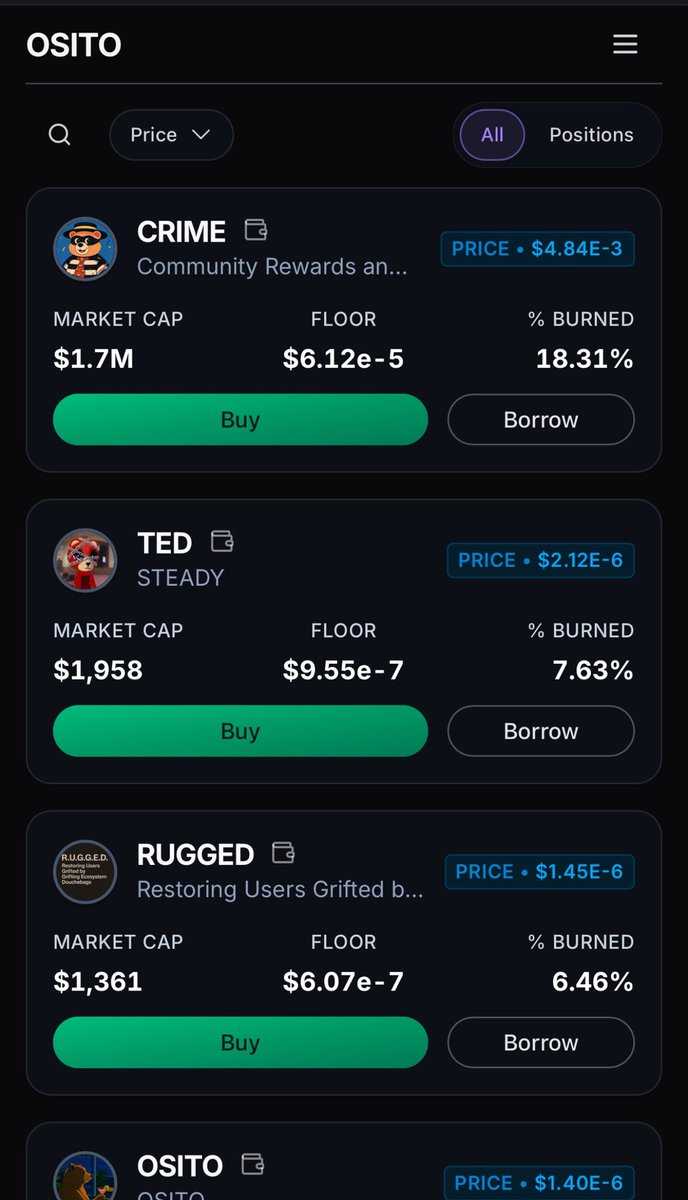Image resolution: width=688 pixels, height=1200 pixels.
Task: Click the wallet icon next to TED
Action: tap(222, 541)
